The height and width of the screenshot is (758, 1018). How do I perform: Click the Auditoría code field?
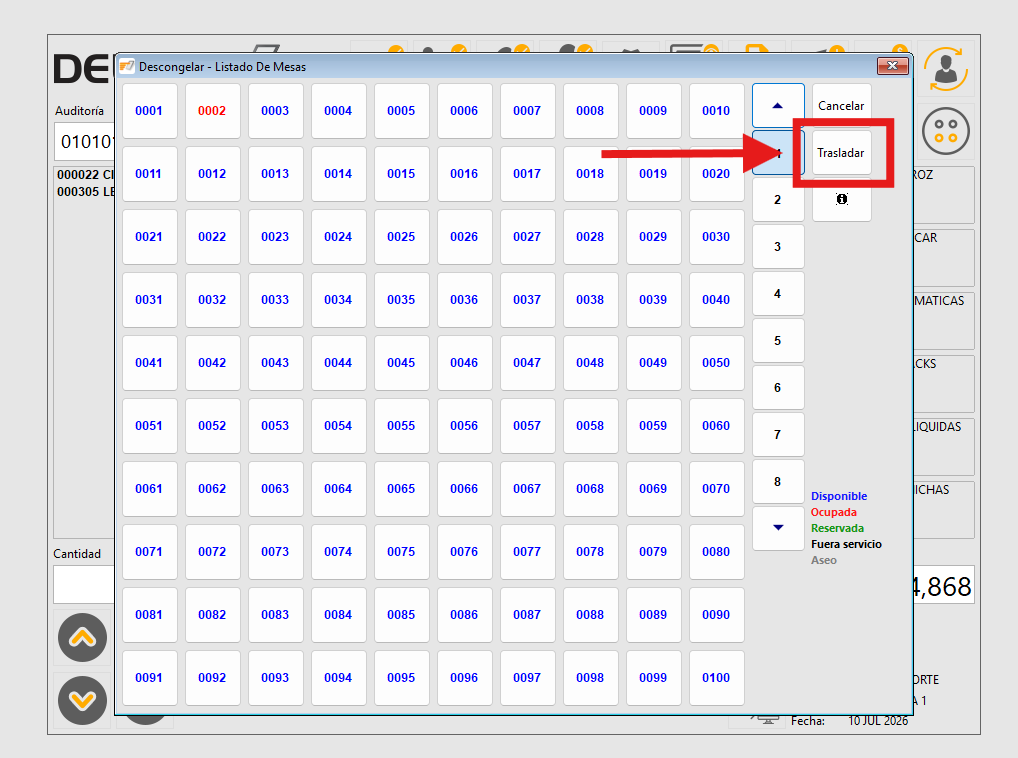85,141
